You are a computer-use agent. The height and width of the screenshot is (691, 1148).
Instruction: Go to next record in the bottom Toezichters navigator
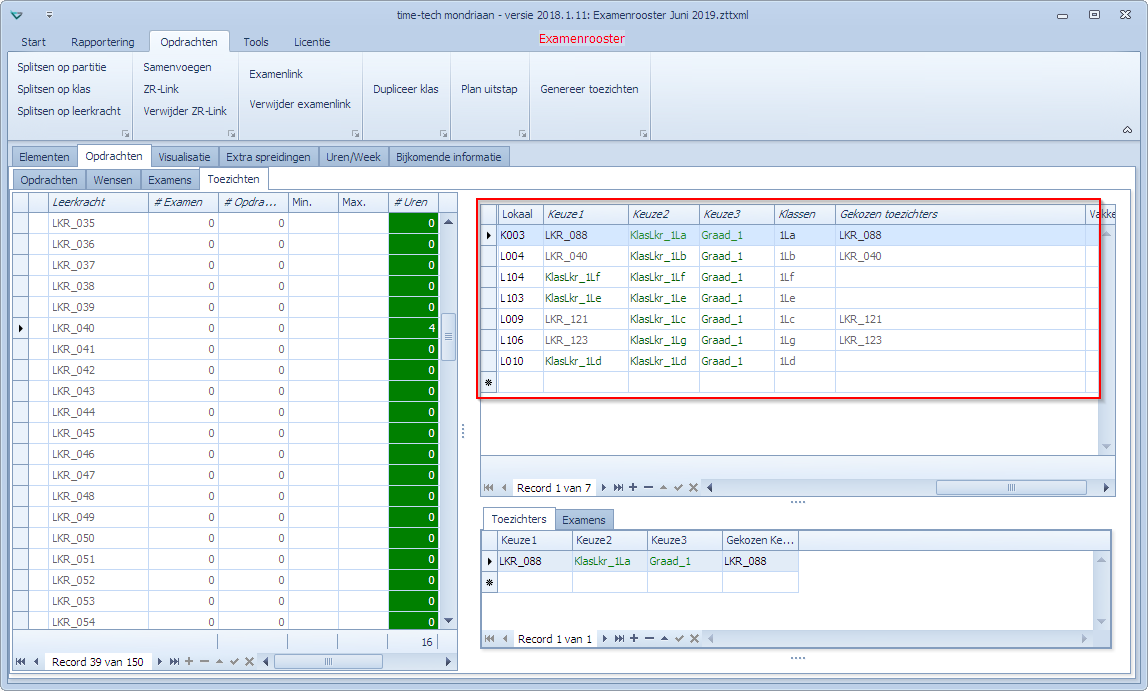605,638
